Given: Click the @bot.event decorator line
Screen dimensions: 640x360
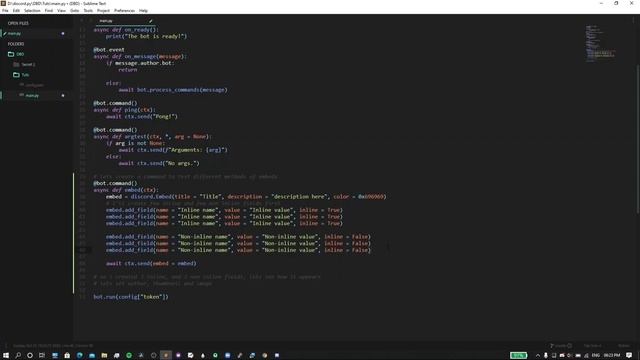Looking at the screenshot, I should tap(109, 50).
